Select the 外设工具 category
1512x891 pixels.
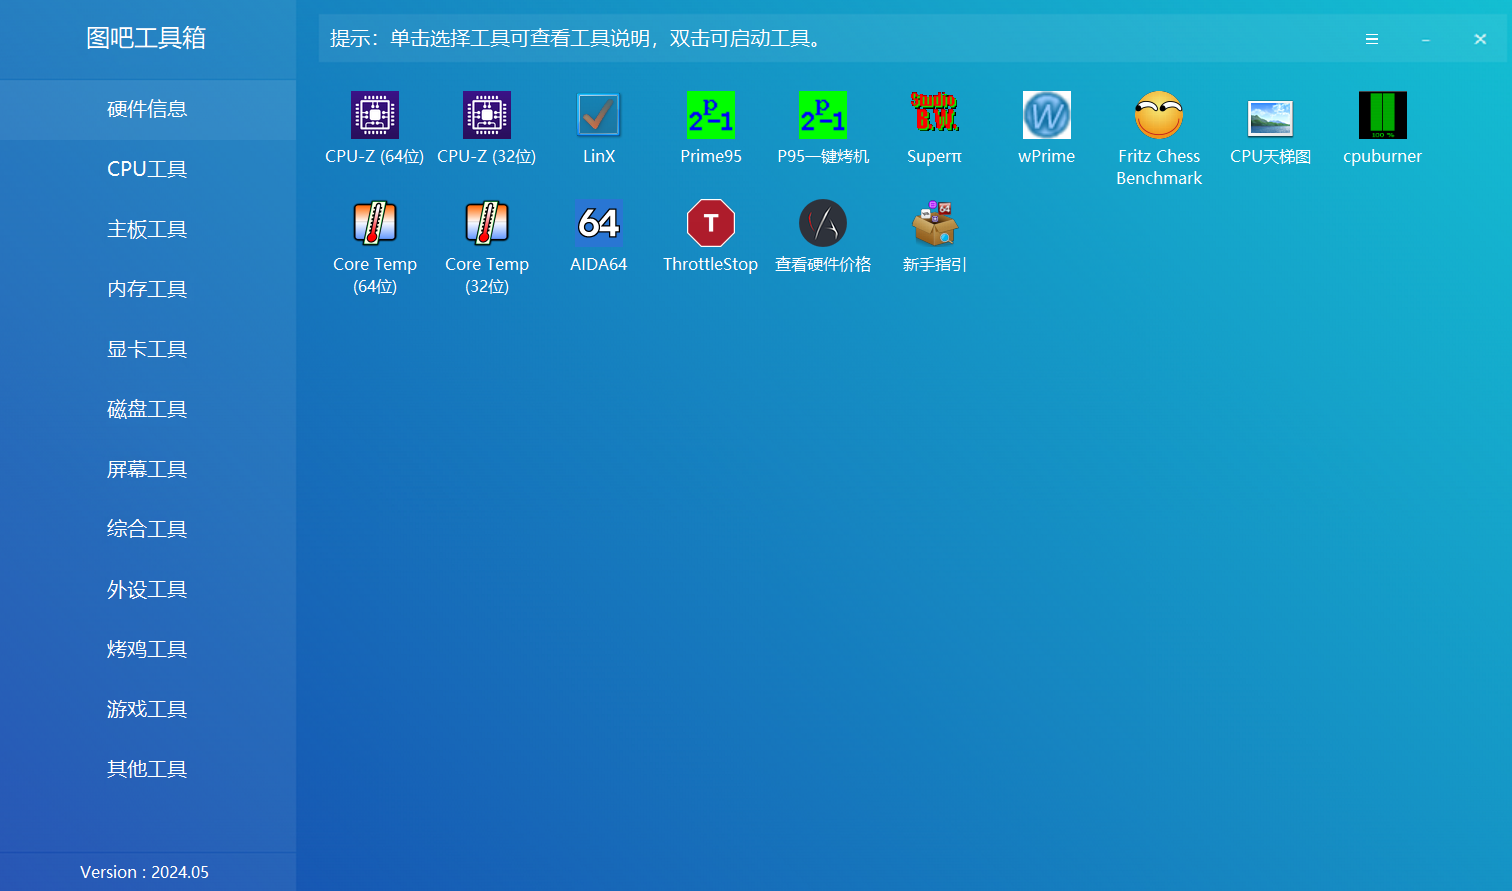(x=148, y=589)
